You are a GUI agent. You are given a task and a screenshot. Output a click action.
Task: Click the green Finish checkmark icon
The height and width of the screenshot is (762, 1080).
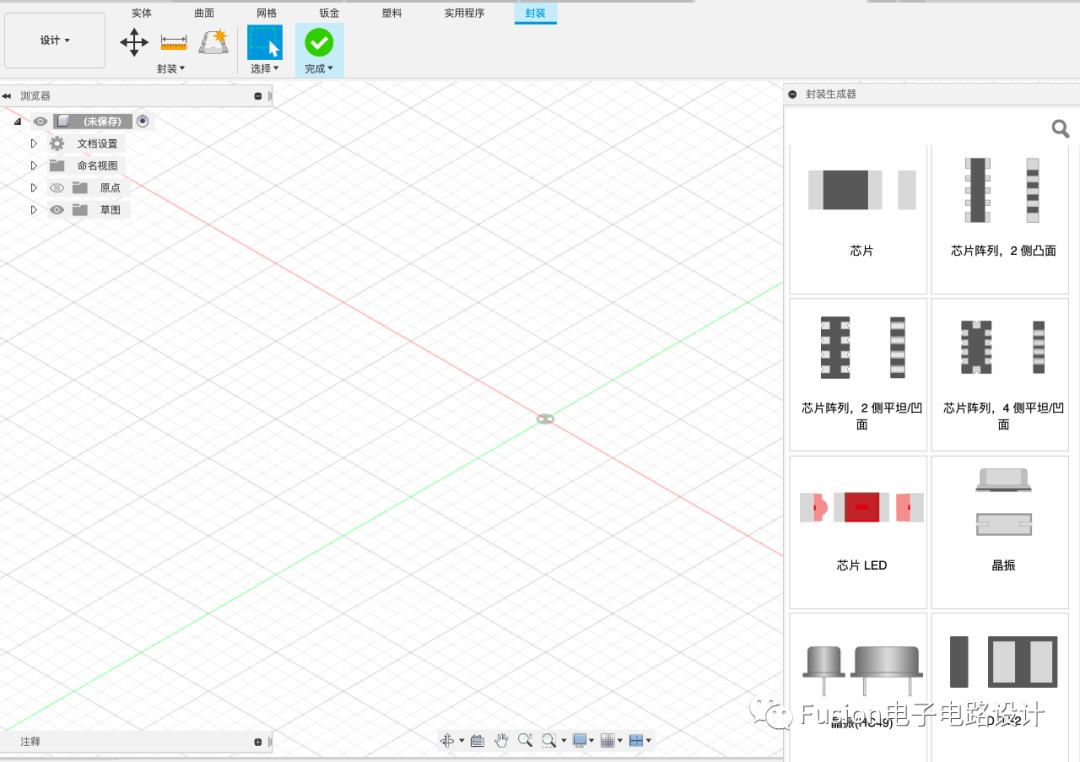(x=319, y=43)
